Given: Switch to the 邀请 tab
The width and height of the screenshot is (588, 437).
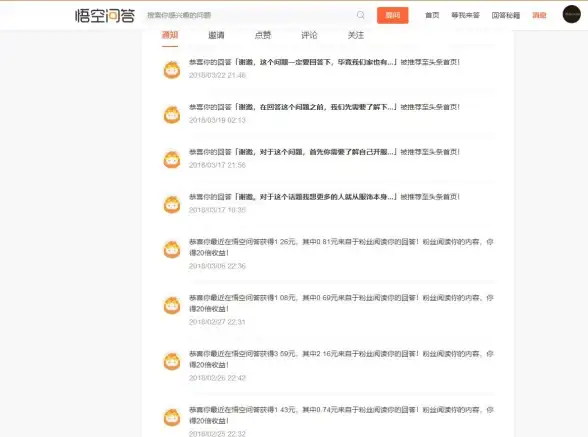Looking at the screenshot, I should [216, 35].
